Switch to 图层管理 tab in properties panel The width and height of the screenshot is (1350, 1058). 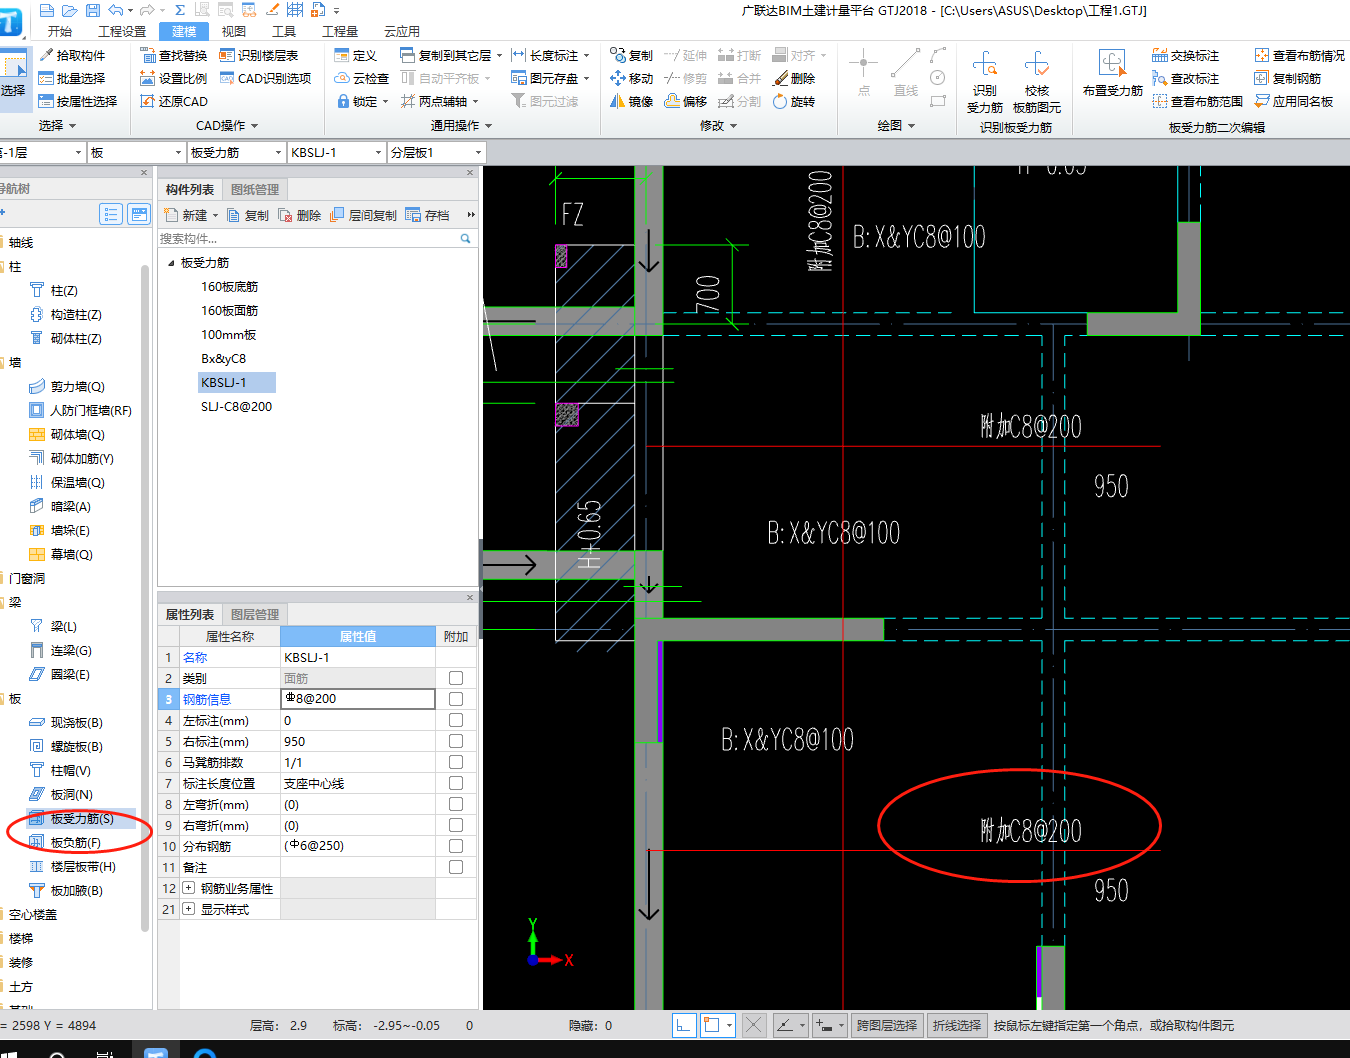[255, 615]
